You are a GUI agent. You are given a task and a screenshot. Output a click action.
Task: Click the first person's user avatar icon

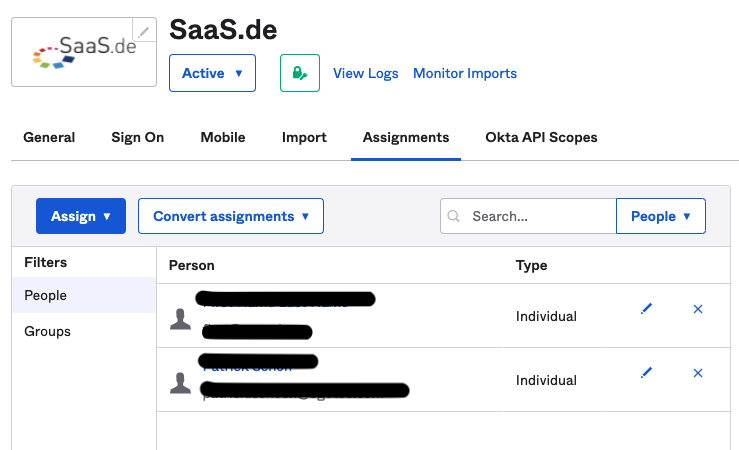(180, 319)
